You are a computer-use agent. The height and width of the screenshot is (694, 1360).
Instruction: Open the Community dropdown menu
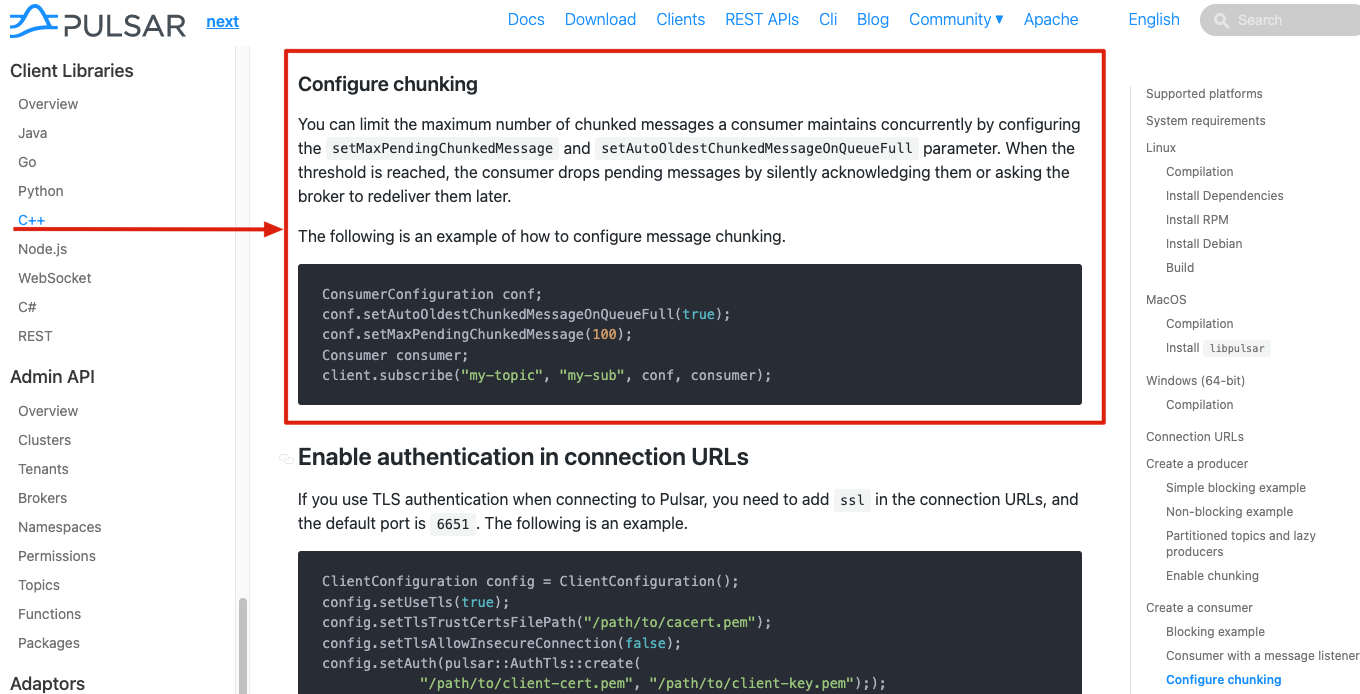[956, 19]
